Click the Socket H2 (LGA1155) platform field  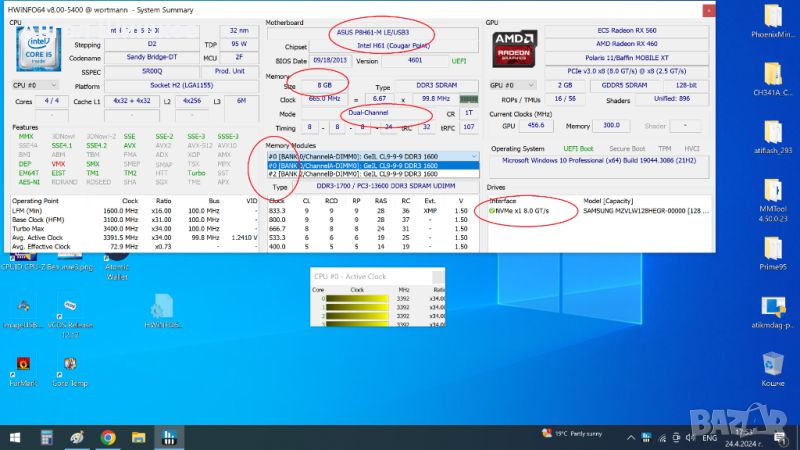coord(182,86)
